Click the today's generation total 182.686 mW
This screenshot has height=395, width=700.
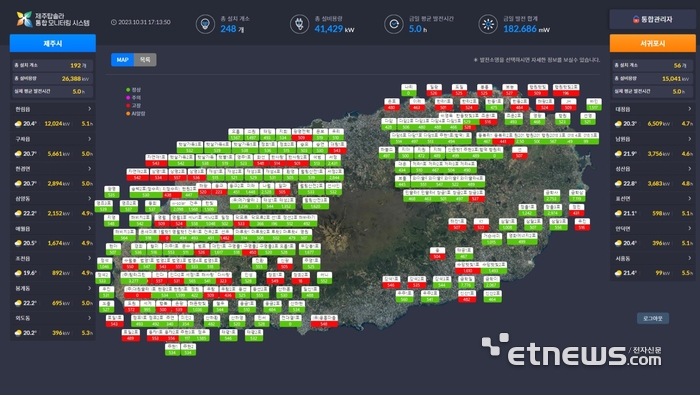527,29
